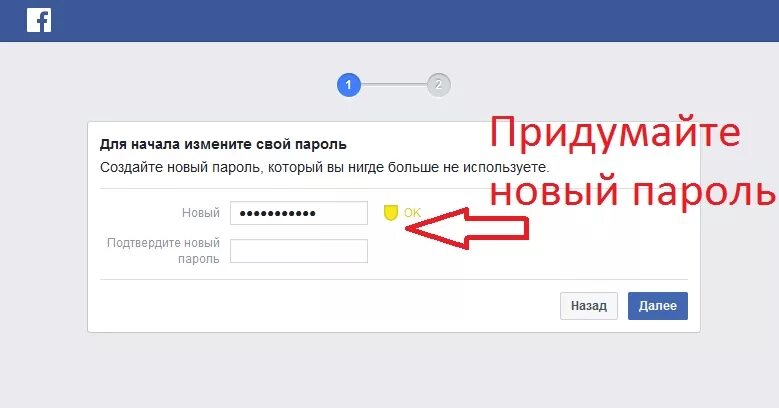The width and height of the screenshot is (779, 408).
Task: Continue with the blue Далее button
Action: click(x=658, y=306)
